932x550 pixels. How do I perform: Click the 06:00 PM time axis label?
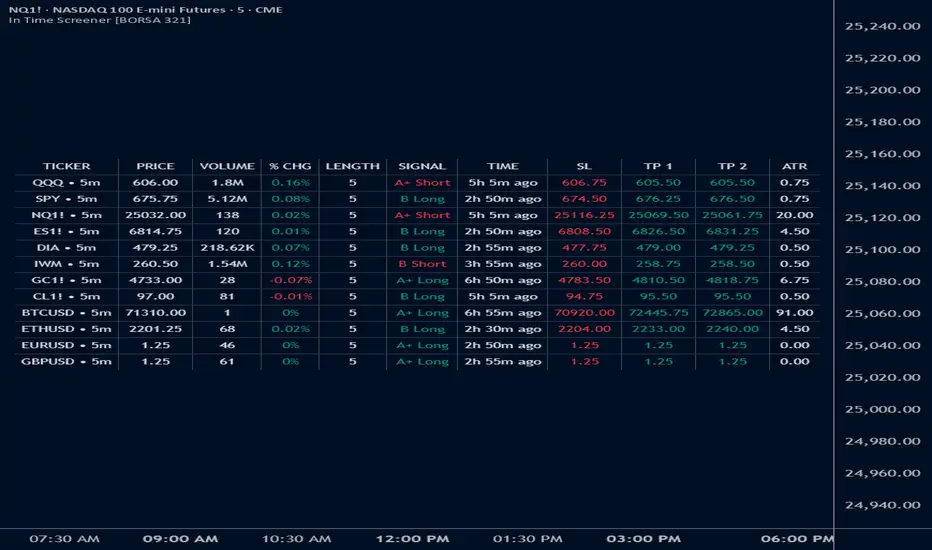(x=797, y=539)
